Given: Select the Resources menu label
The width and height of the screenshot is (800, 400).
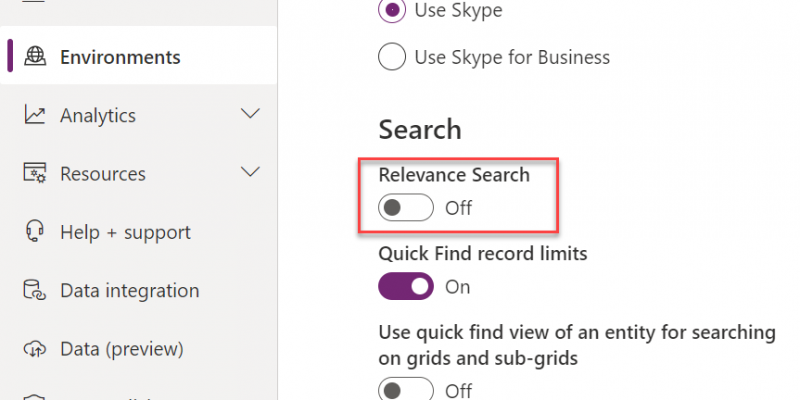Looking at the screenshot, I should [x=103, y=174].
